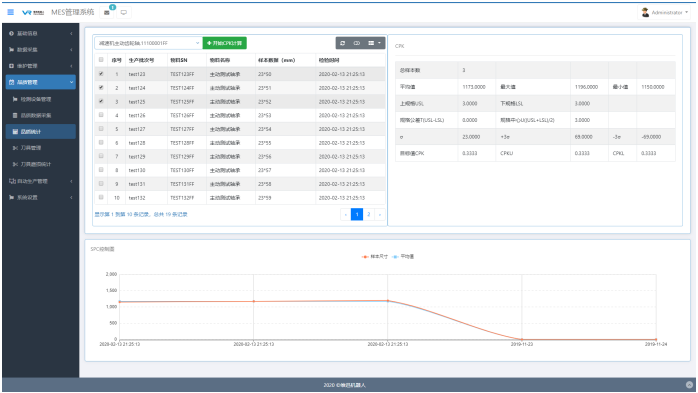Click the toggle view icon beside refresh
This screenshot has height=393, width=698.
pyautogui.click(x=357, y=43)
